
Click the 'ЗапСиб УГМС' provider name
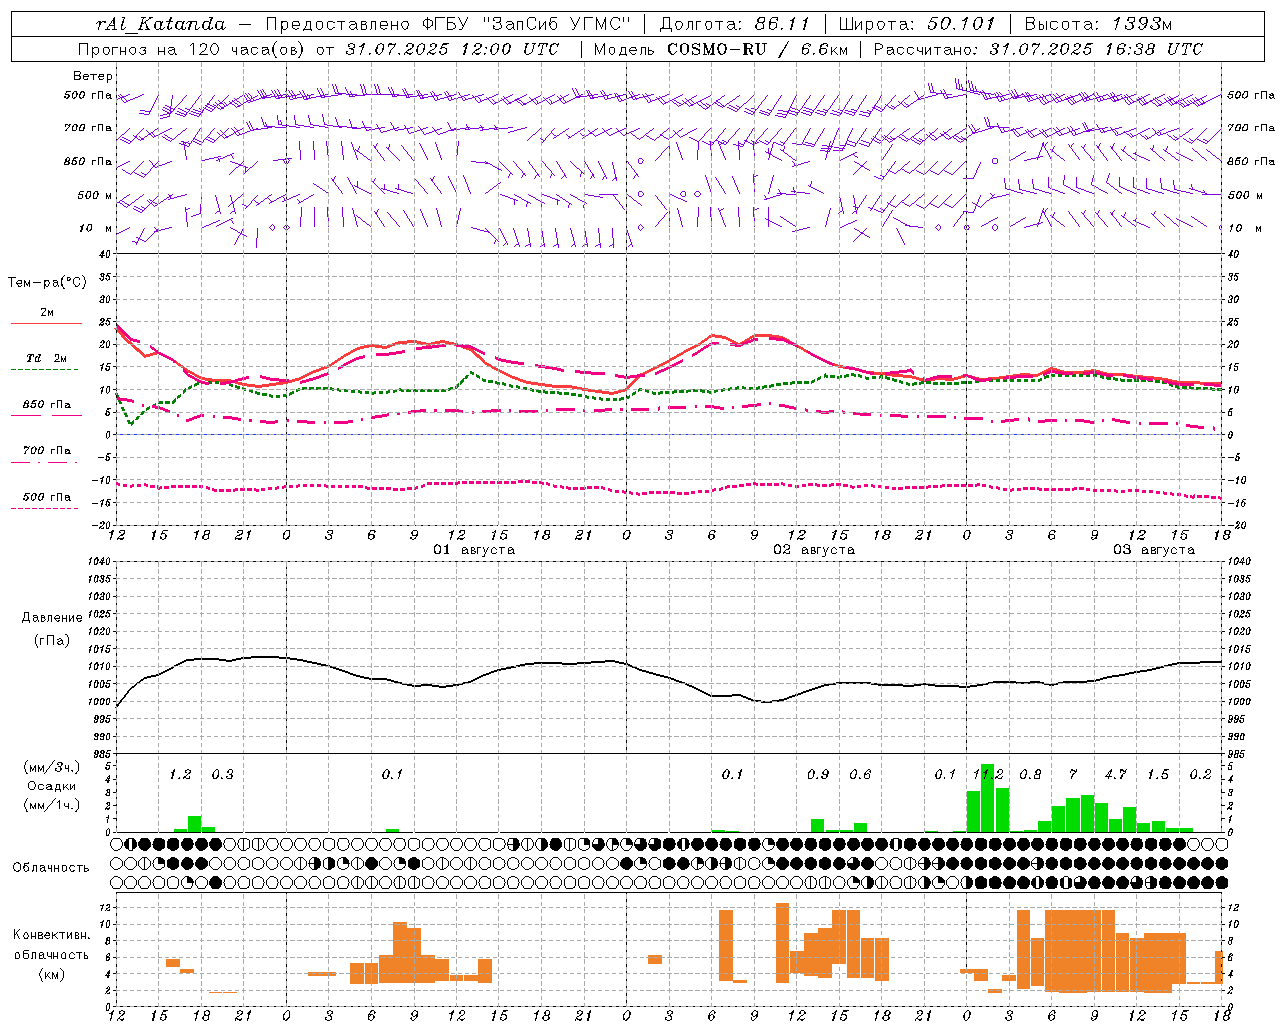(x=558, y=24)
